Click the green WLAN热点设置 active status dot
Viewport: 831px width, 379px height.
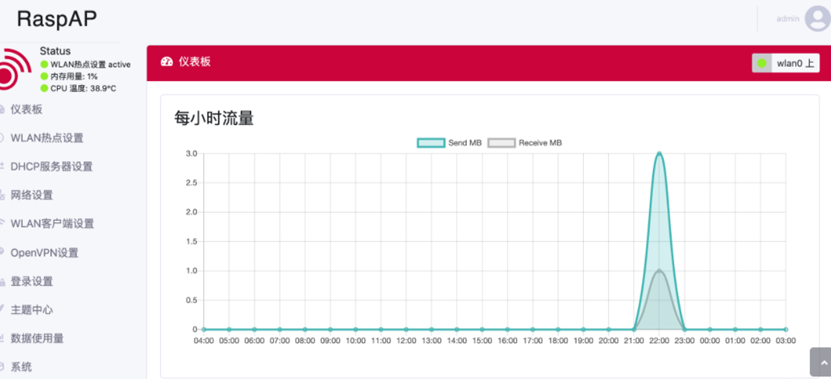coord(45,64)
